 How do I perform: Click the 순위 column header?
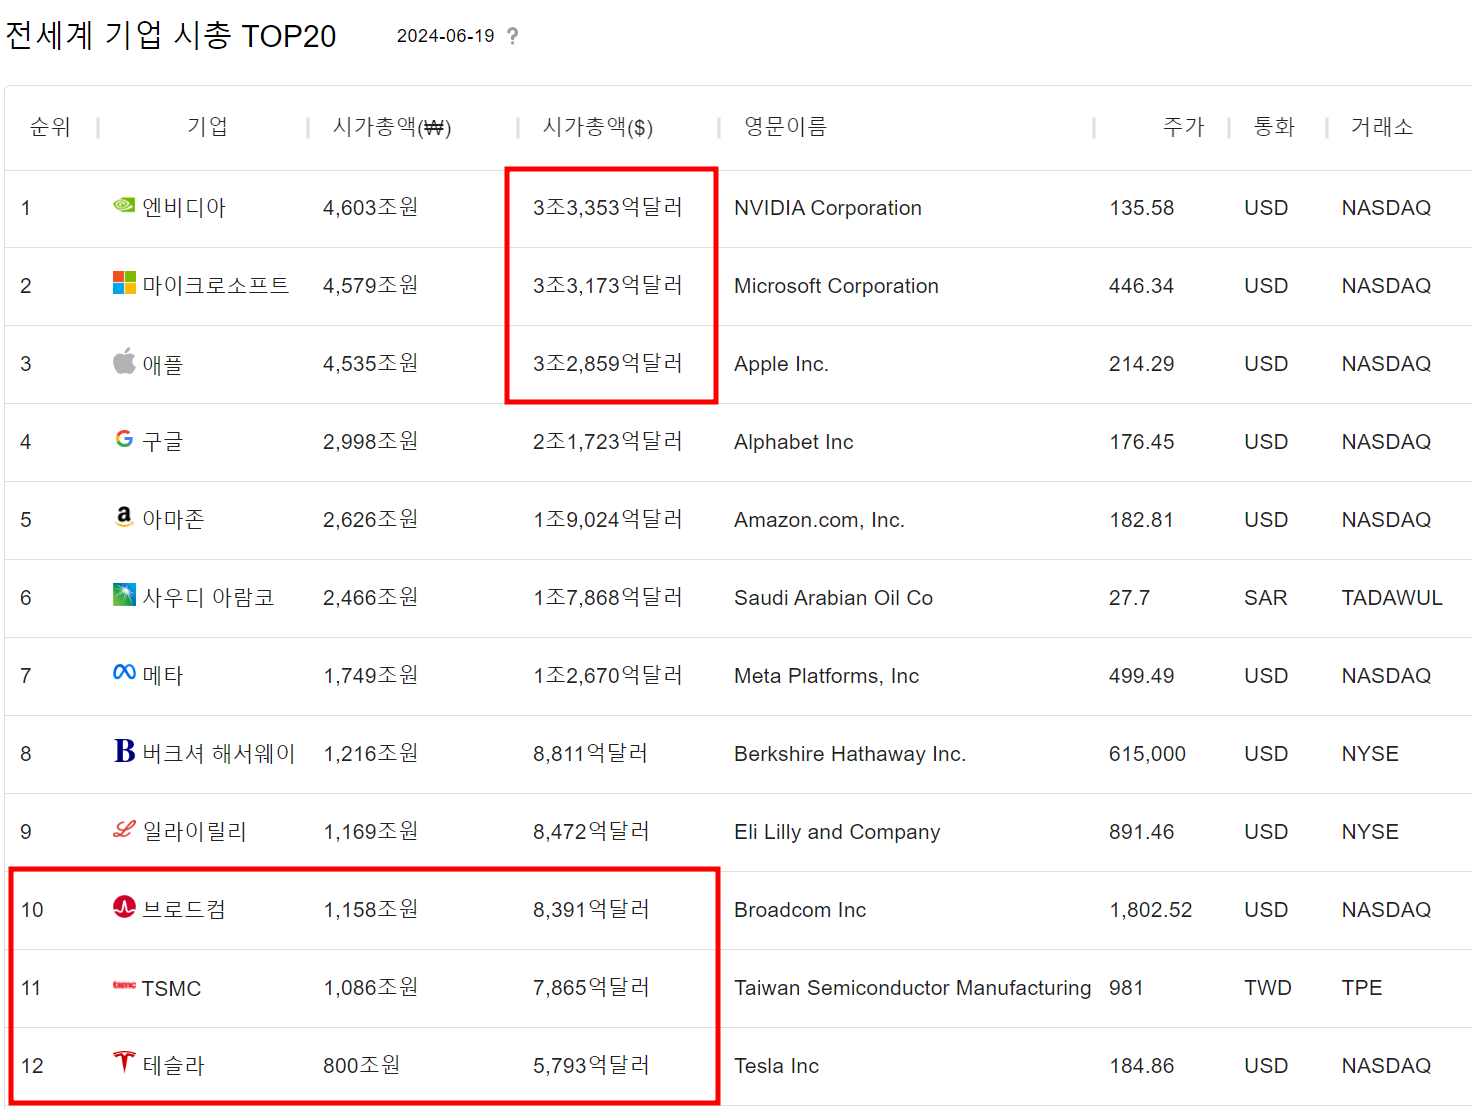click(50, 127)
